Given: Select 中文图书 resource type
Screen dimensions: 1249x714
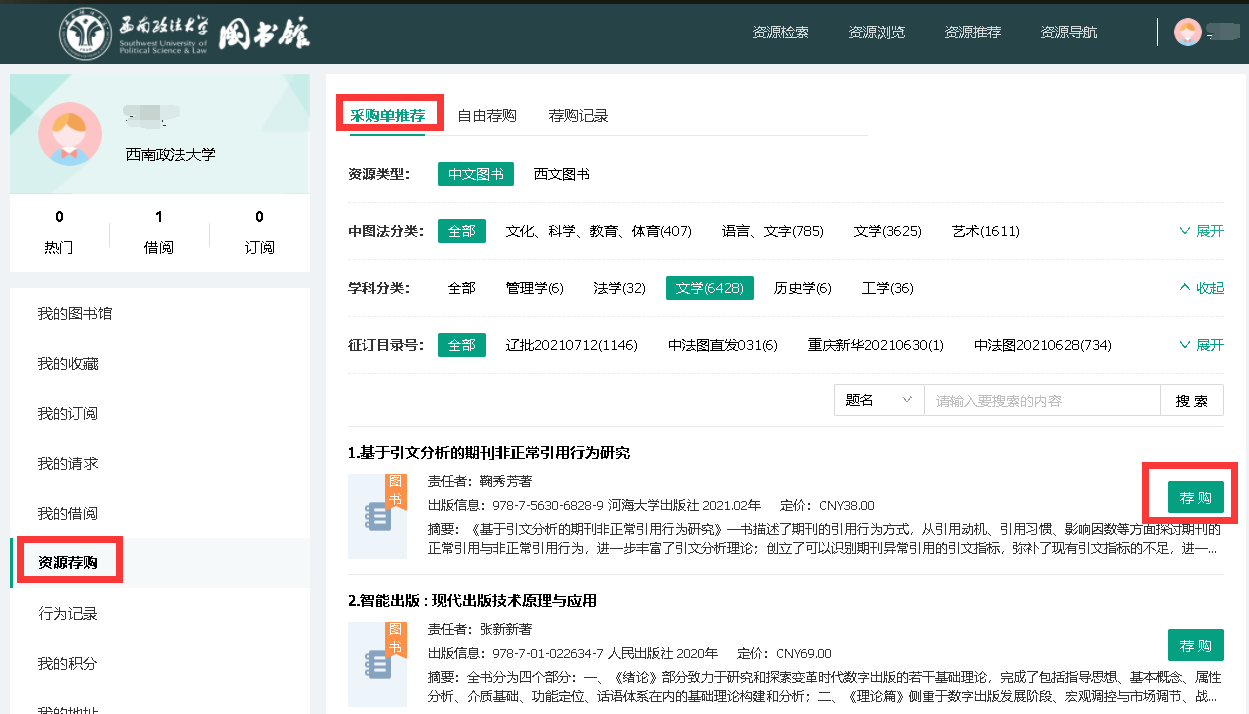Looking at the screenshot, I should [x=476, y=174].
